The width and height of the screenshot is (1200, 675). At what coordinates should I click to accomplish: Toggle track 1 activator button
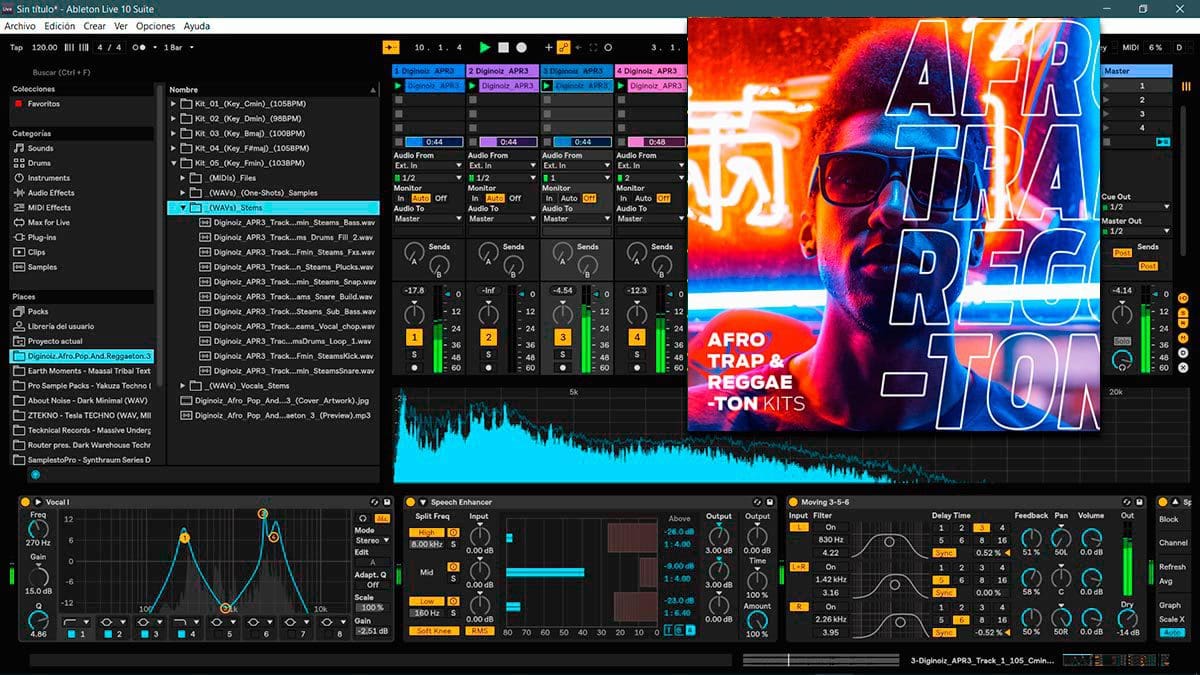(414, 338)
